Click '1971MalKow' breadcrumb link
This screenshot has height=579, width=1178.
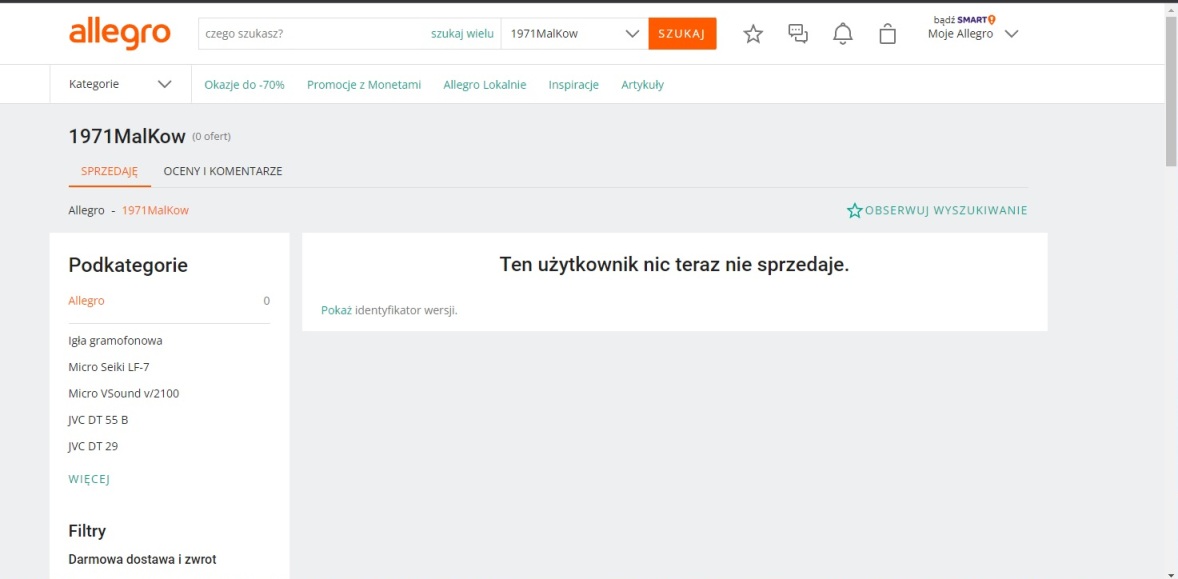(156, 210)
